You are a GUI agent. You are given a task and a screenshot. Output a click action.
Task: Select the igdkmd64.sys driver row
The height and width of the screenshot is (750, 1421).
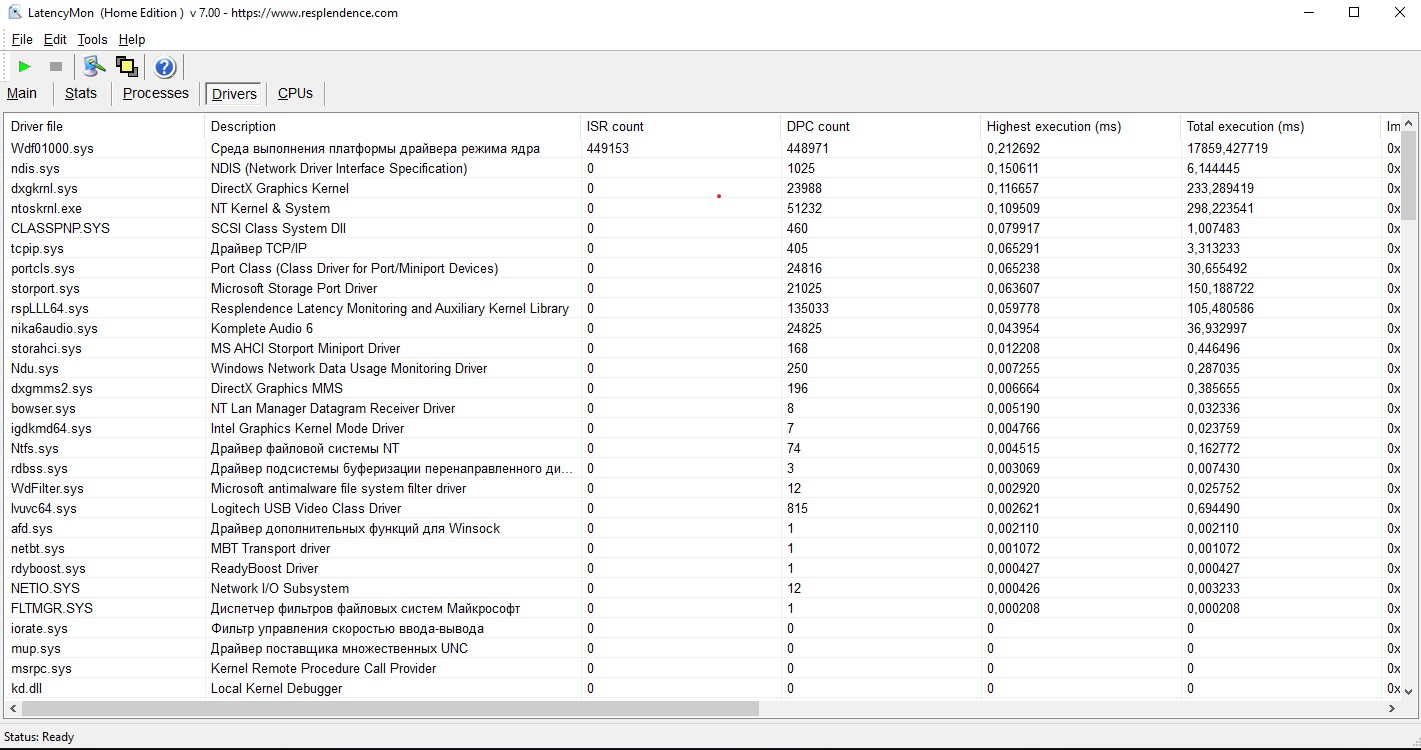[703, 428]
